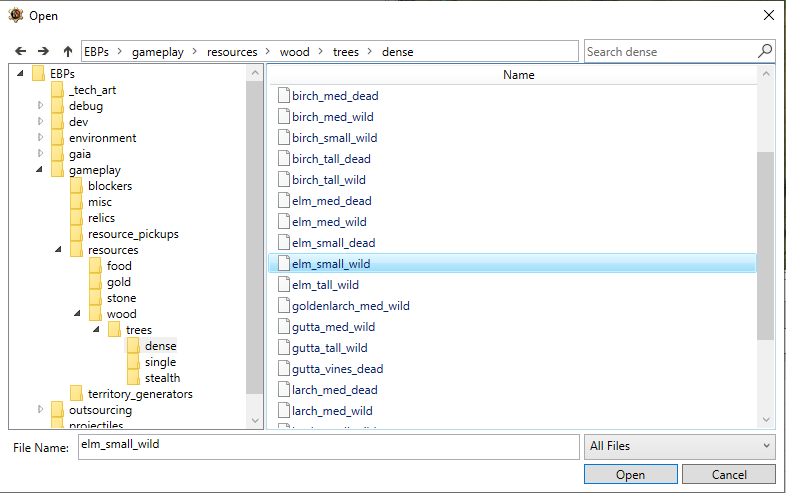The image size is (786, 493).
Task: Click file list scroll-down arrow
Action: pyautogui.click(x=765, y=419)
